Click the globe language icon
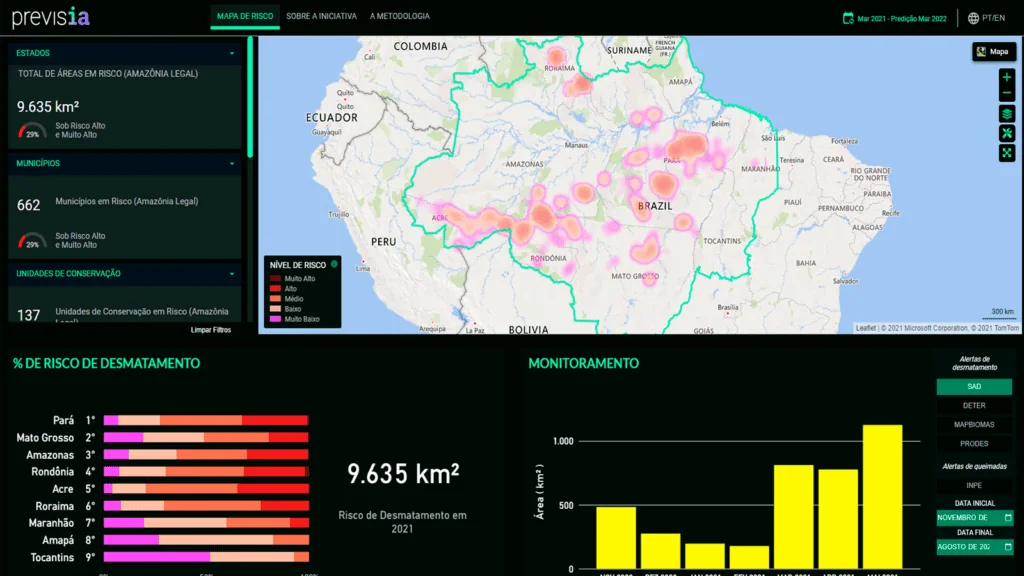The height and width of the screenshot is (576, 1024). [973, 18]
